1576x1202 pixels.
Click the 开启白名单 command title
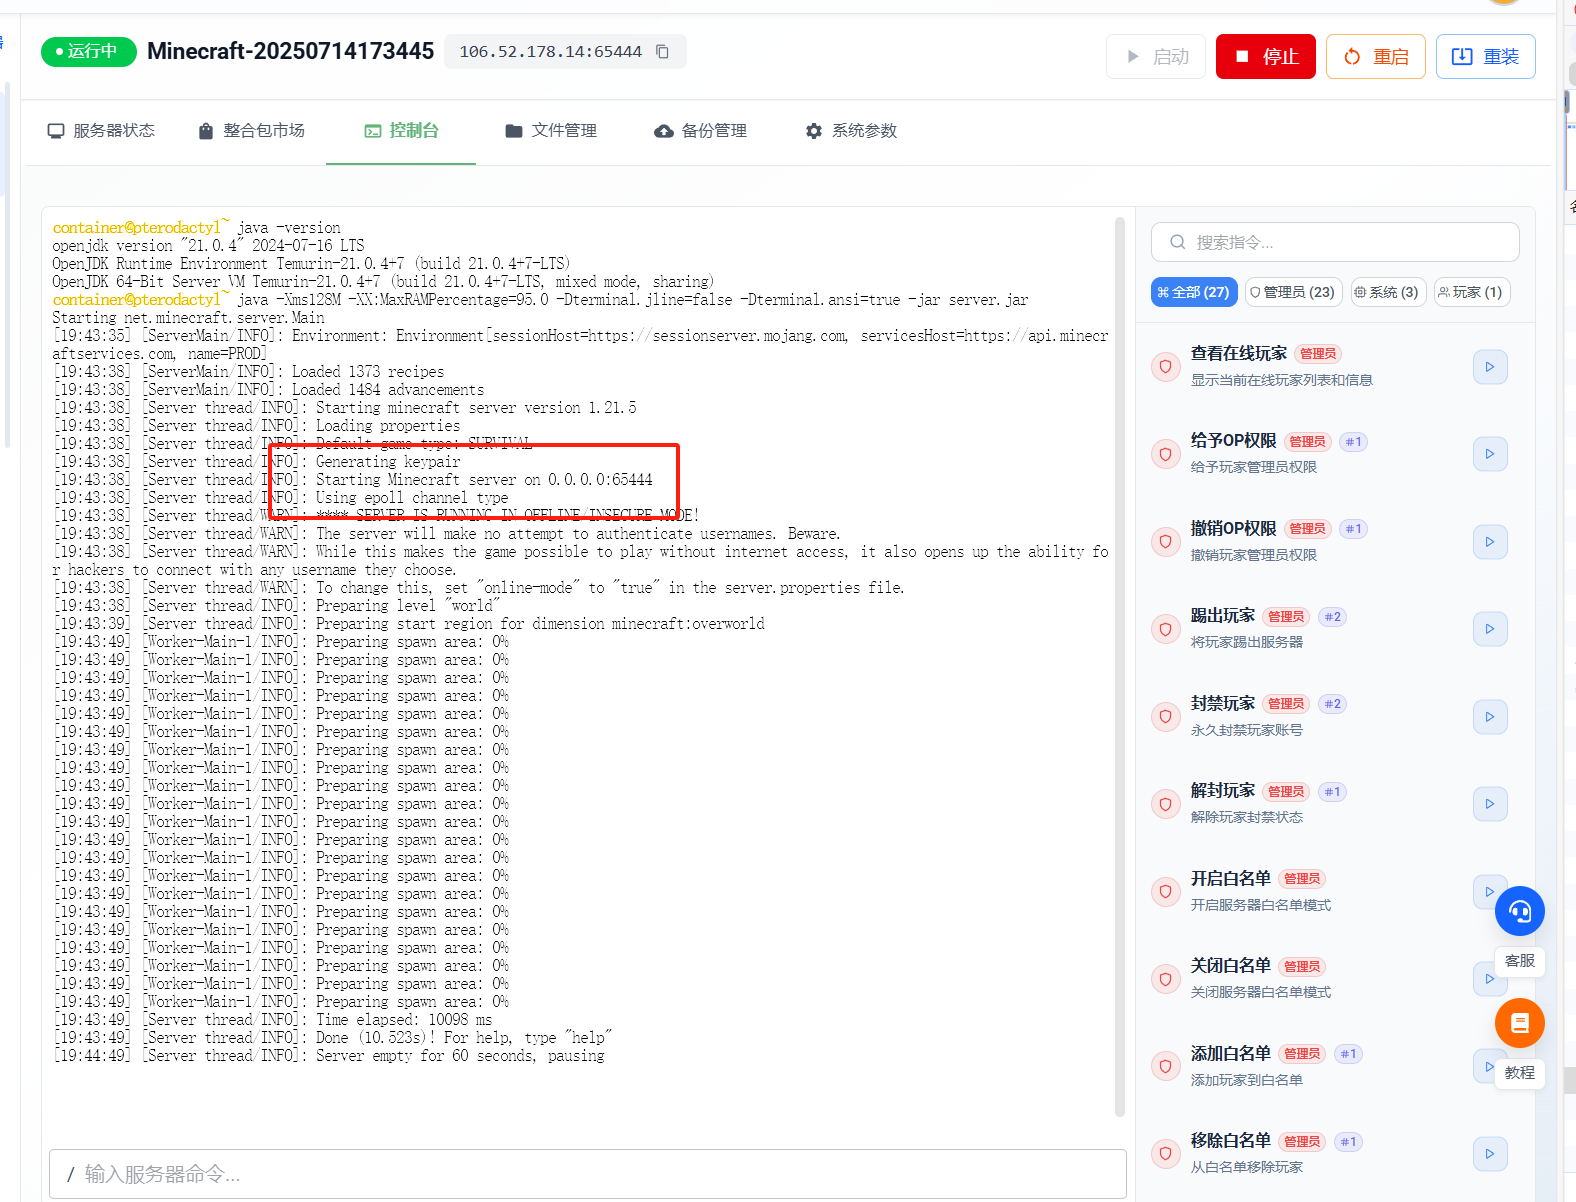point(1230,878)
